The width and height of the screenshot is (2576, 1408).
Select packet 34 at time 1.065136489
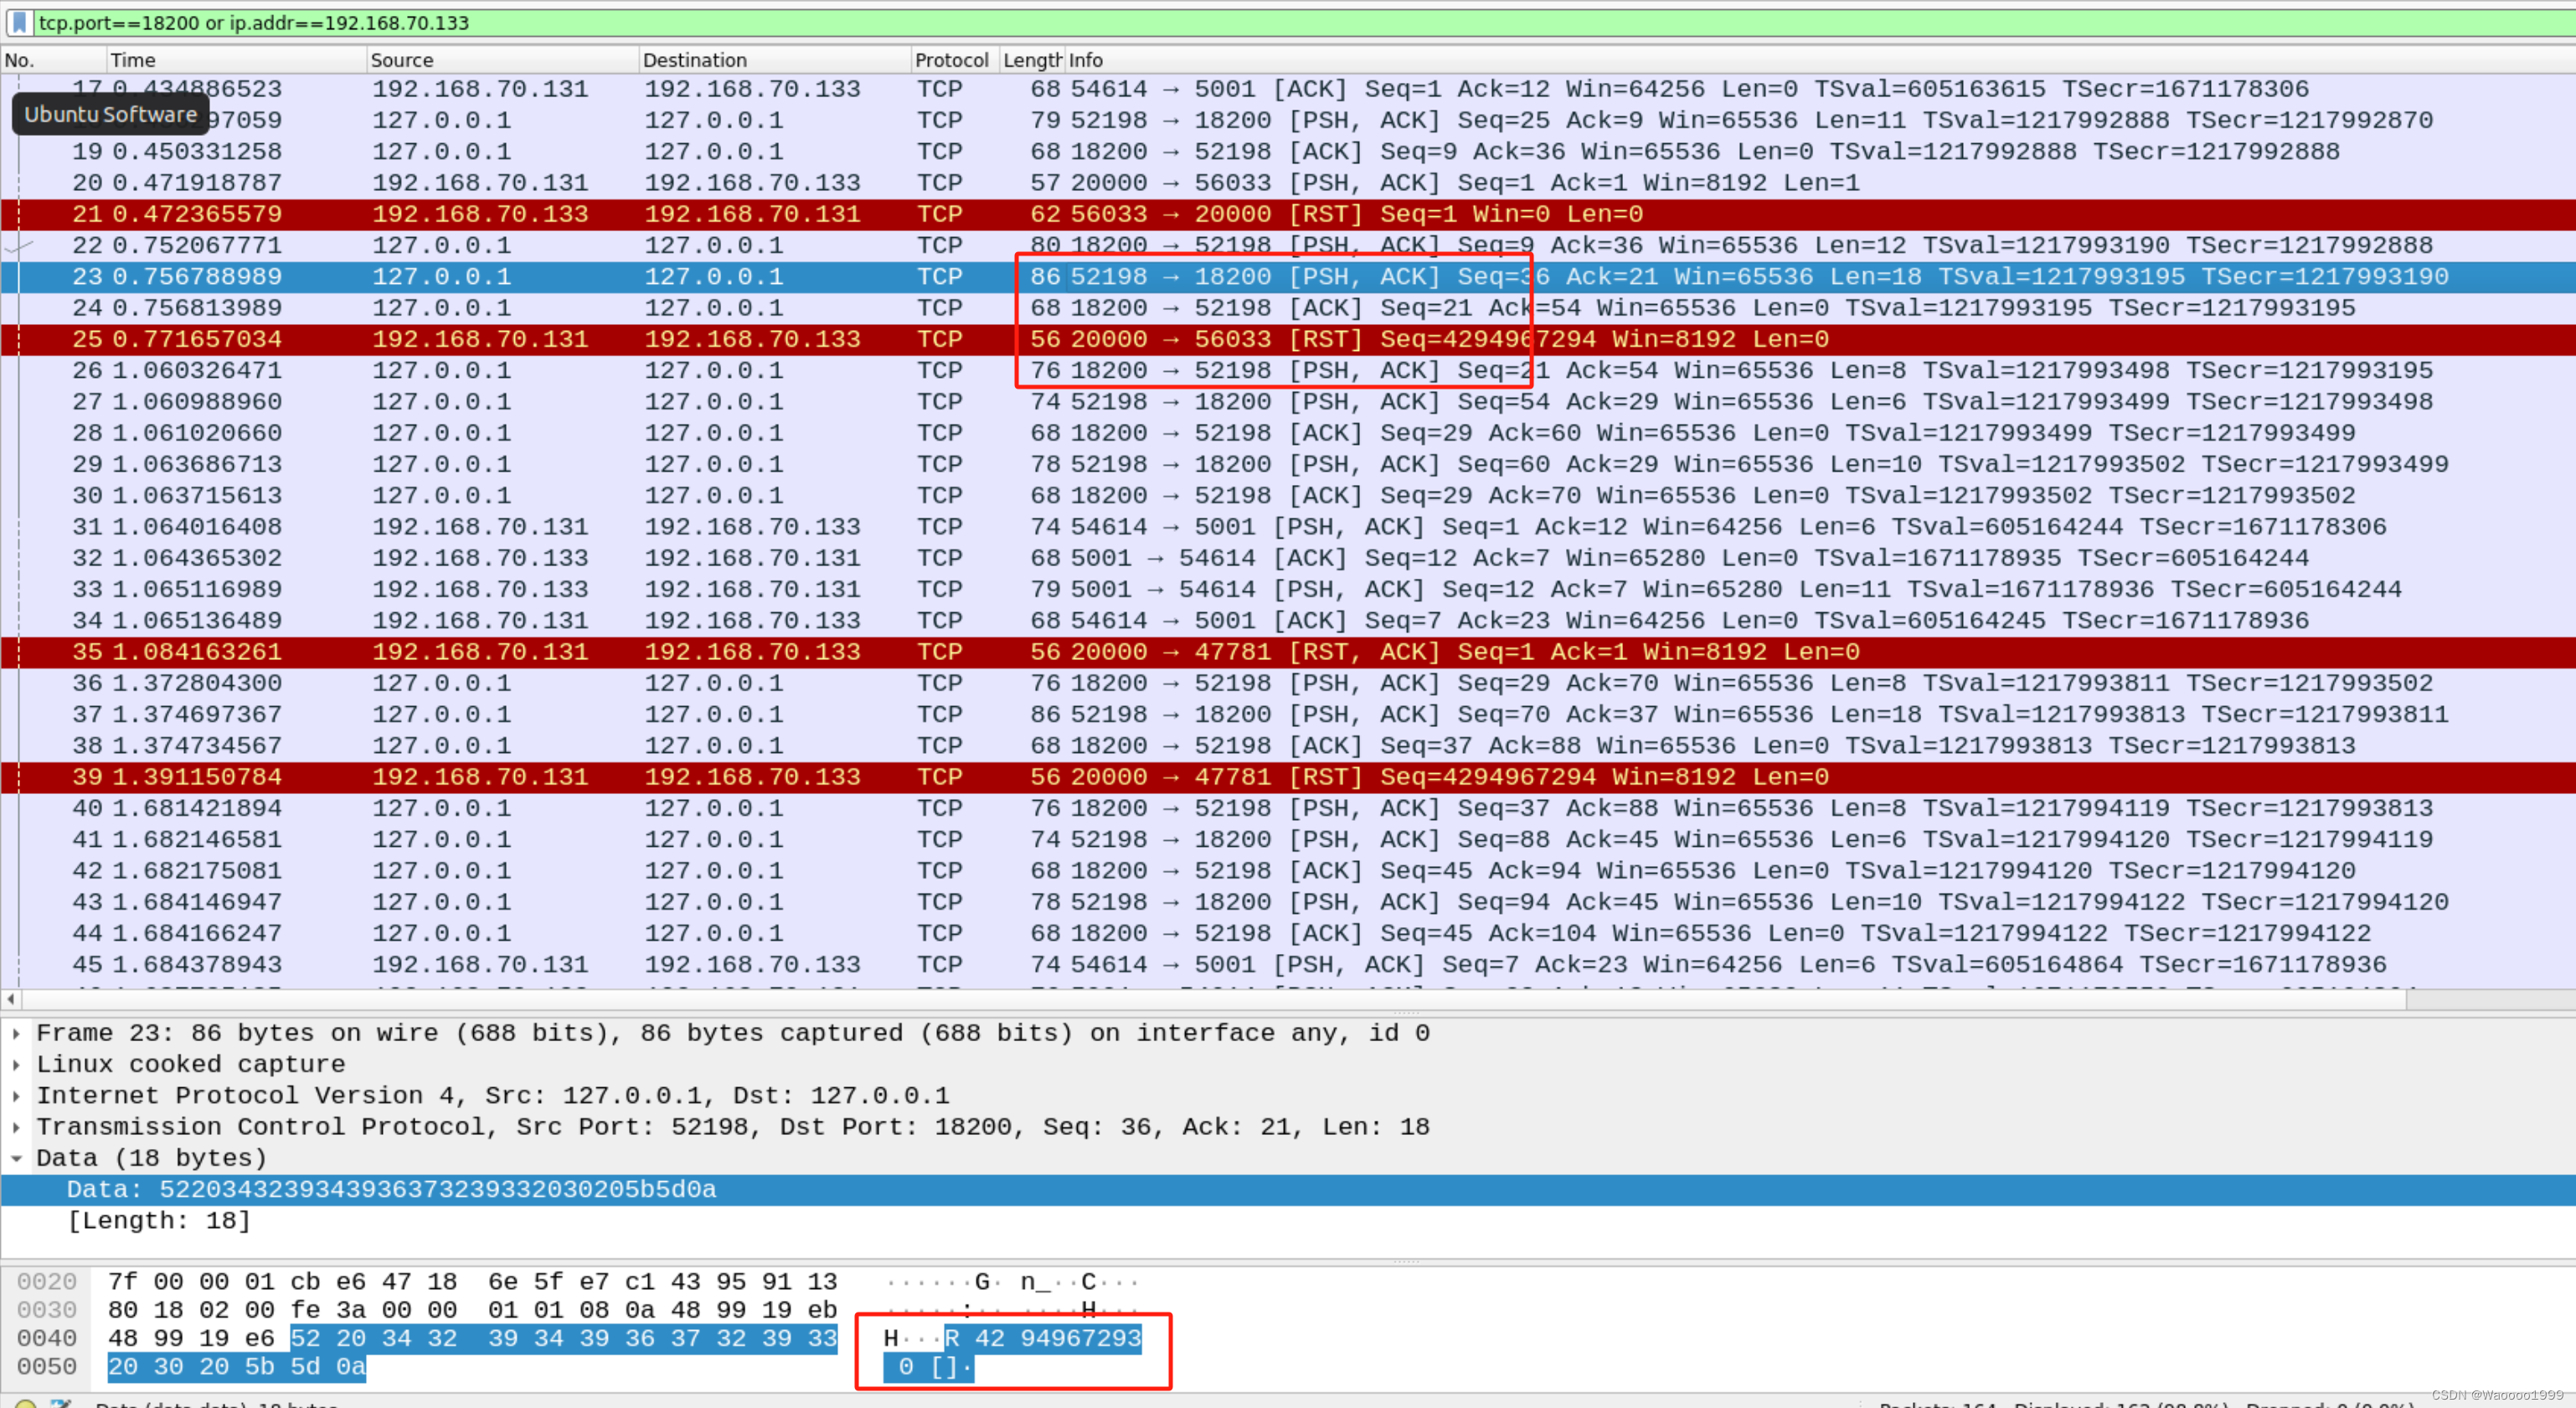coord(1288,620)
